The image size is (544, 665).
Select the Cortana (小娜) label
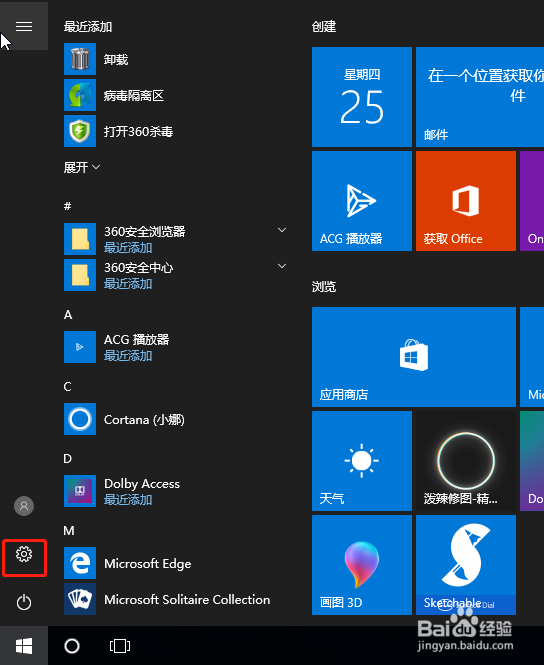[x=144, y=419]
